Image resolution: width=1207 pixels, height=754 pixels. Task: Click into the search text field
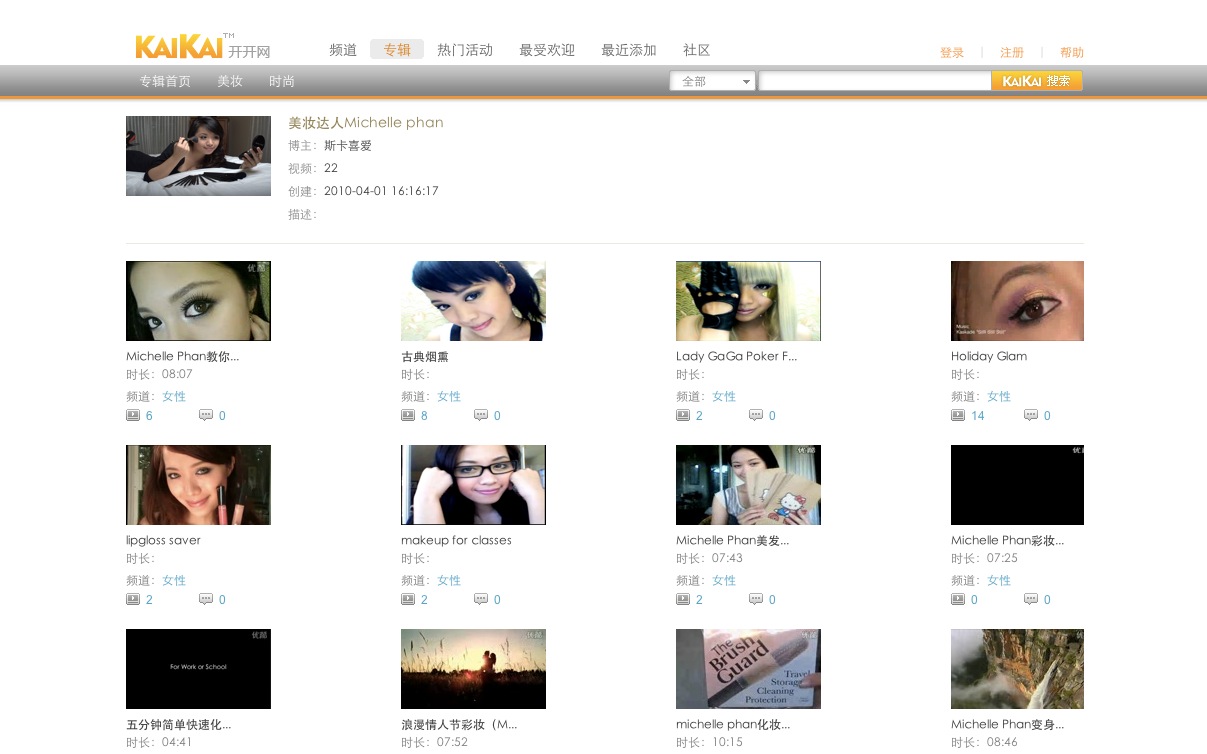click(x=874, y=82)
